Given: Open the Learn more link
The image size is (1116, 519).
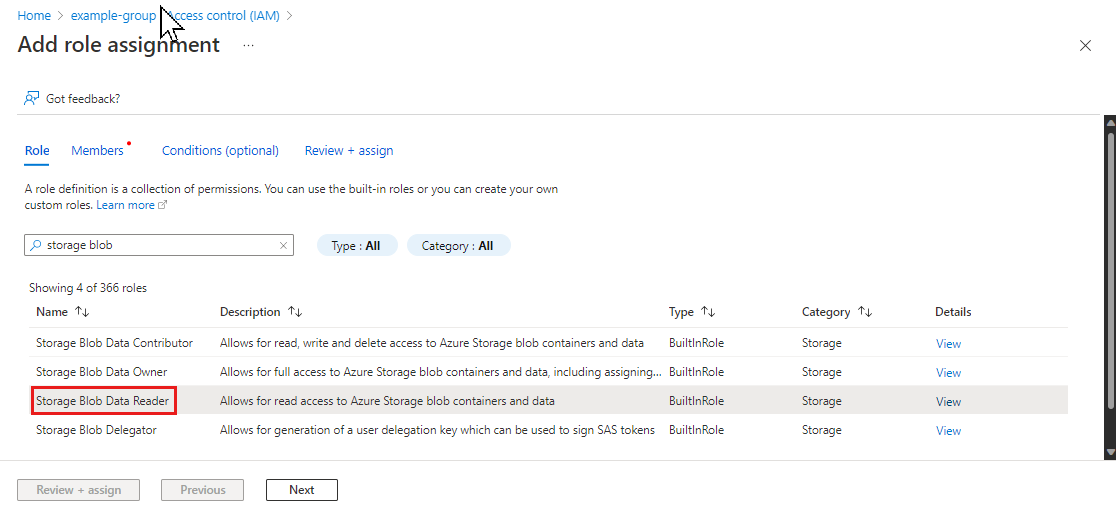Looking at the screenshot, I should (125, 205).
